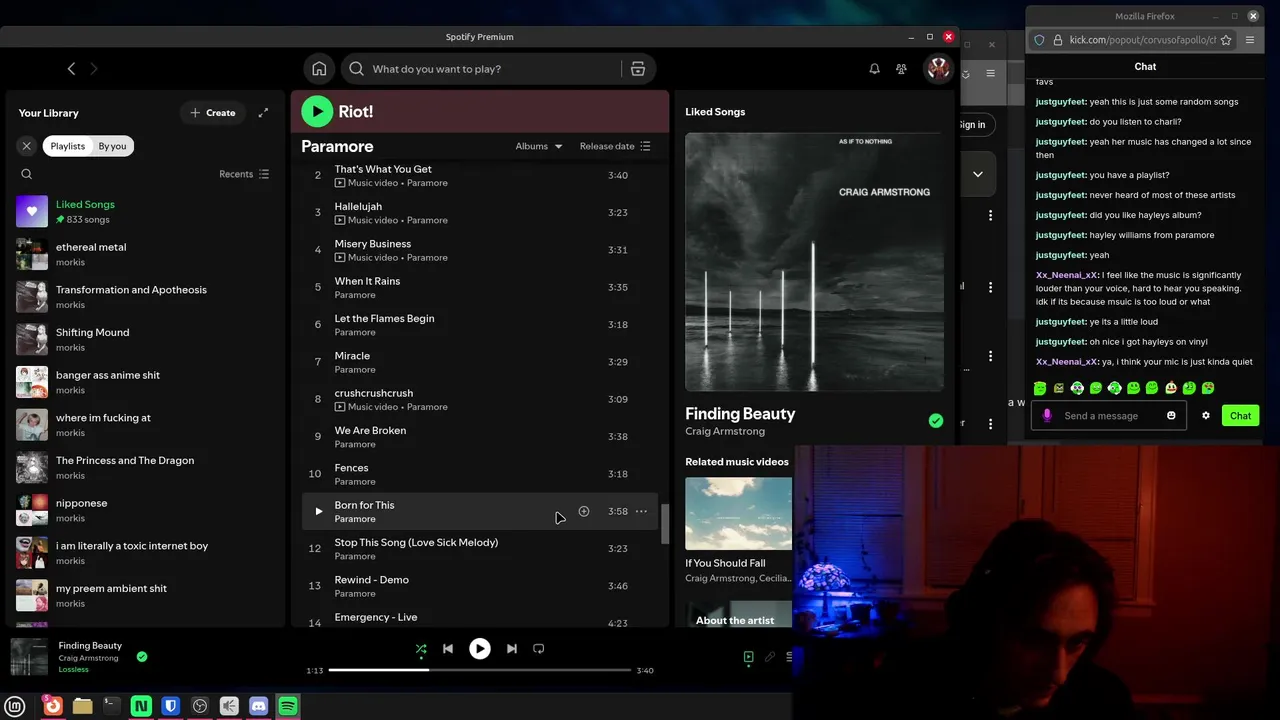The height and width of the screenshot is (720, 1280).
Task: Open the Browse icon in search bar
Action: point(638,69)
